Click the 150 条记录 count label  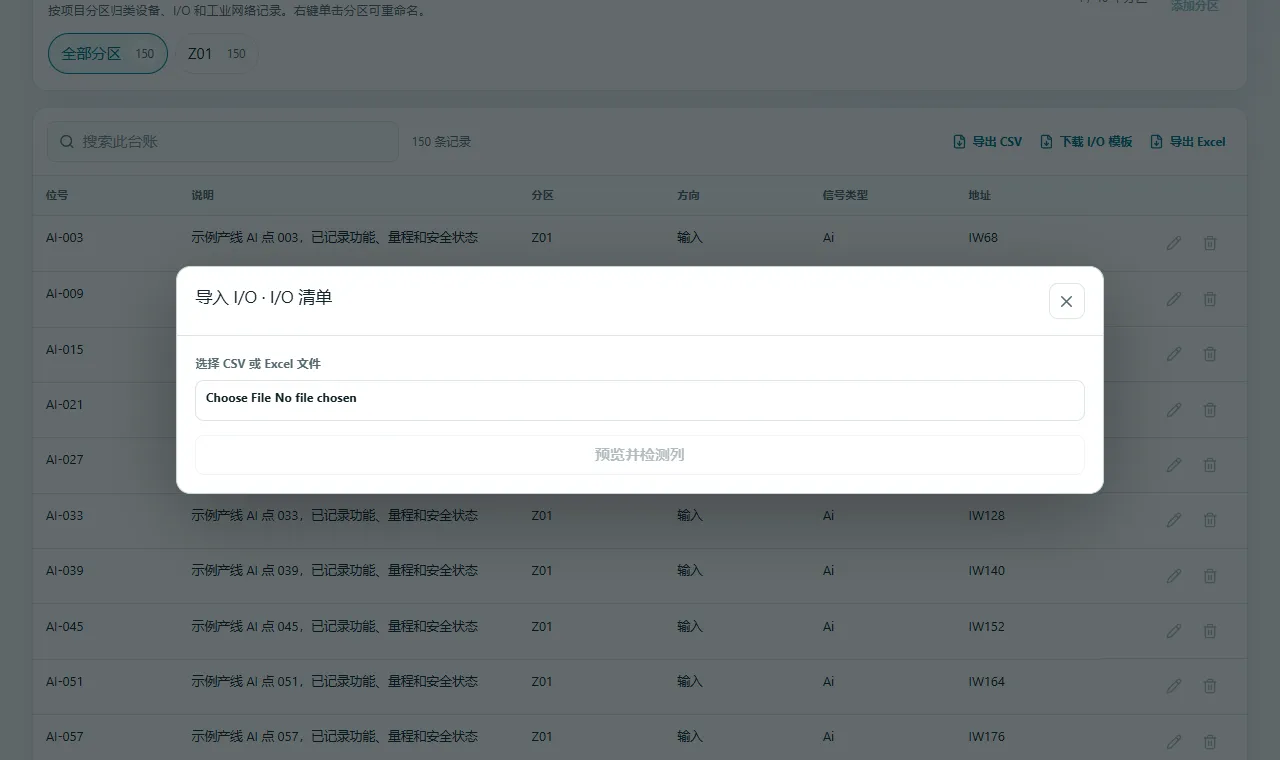(x=441, y=142)
